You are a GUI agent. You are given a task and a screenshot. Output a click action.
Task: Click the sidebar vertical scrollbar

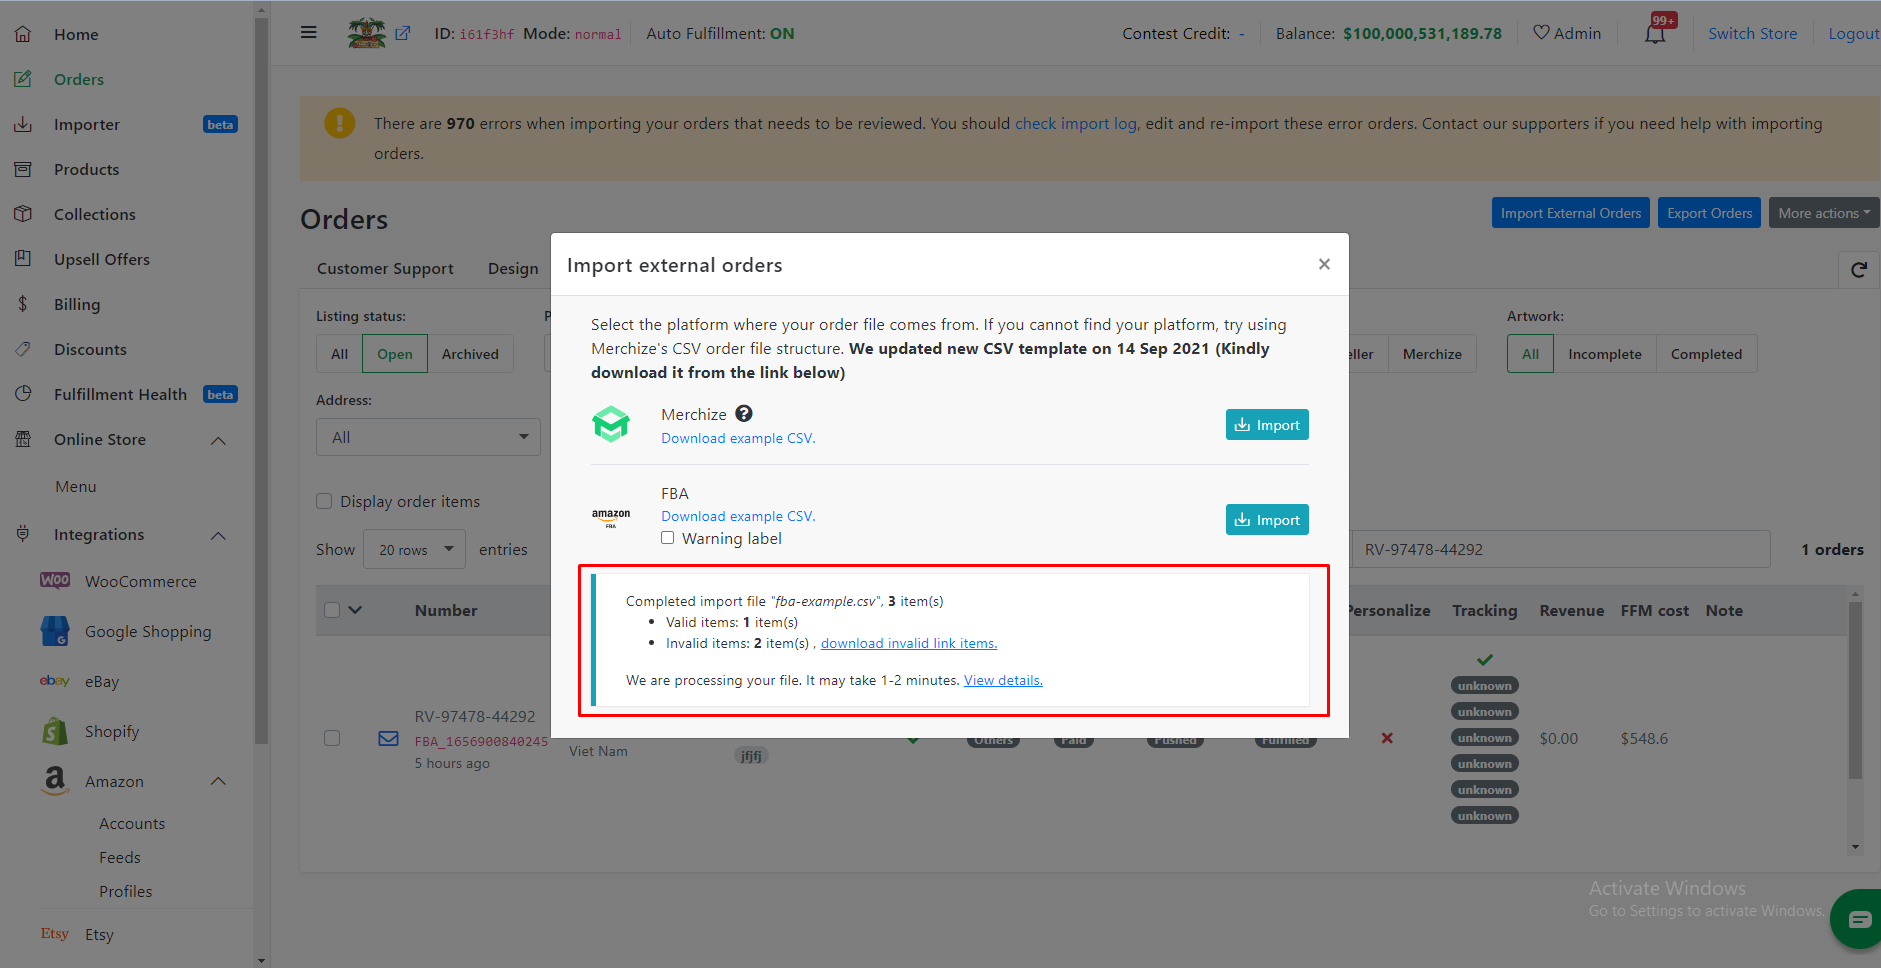click(x=261, y=380)
